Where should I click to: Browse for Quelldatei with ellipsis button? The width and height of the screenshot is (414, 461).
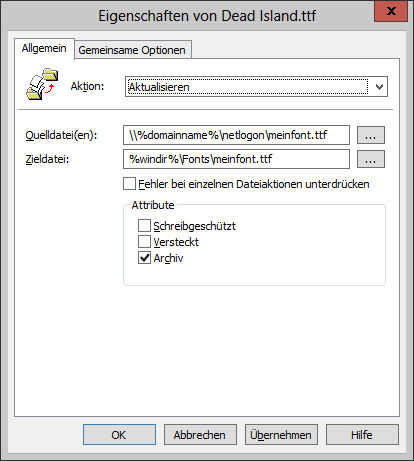click(x=371, y=135)
